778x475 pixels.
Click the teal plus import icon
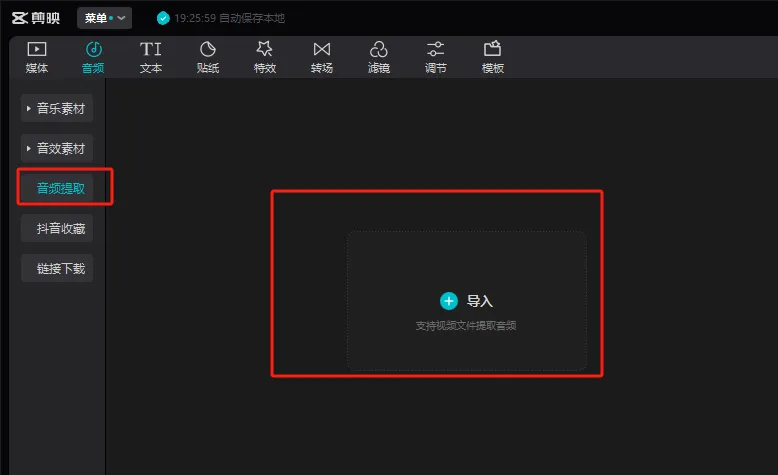click(x=449, y=301)
